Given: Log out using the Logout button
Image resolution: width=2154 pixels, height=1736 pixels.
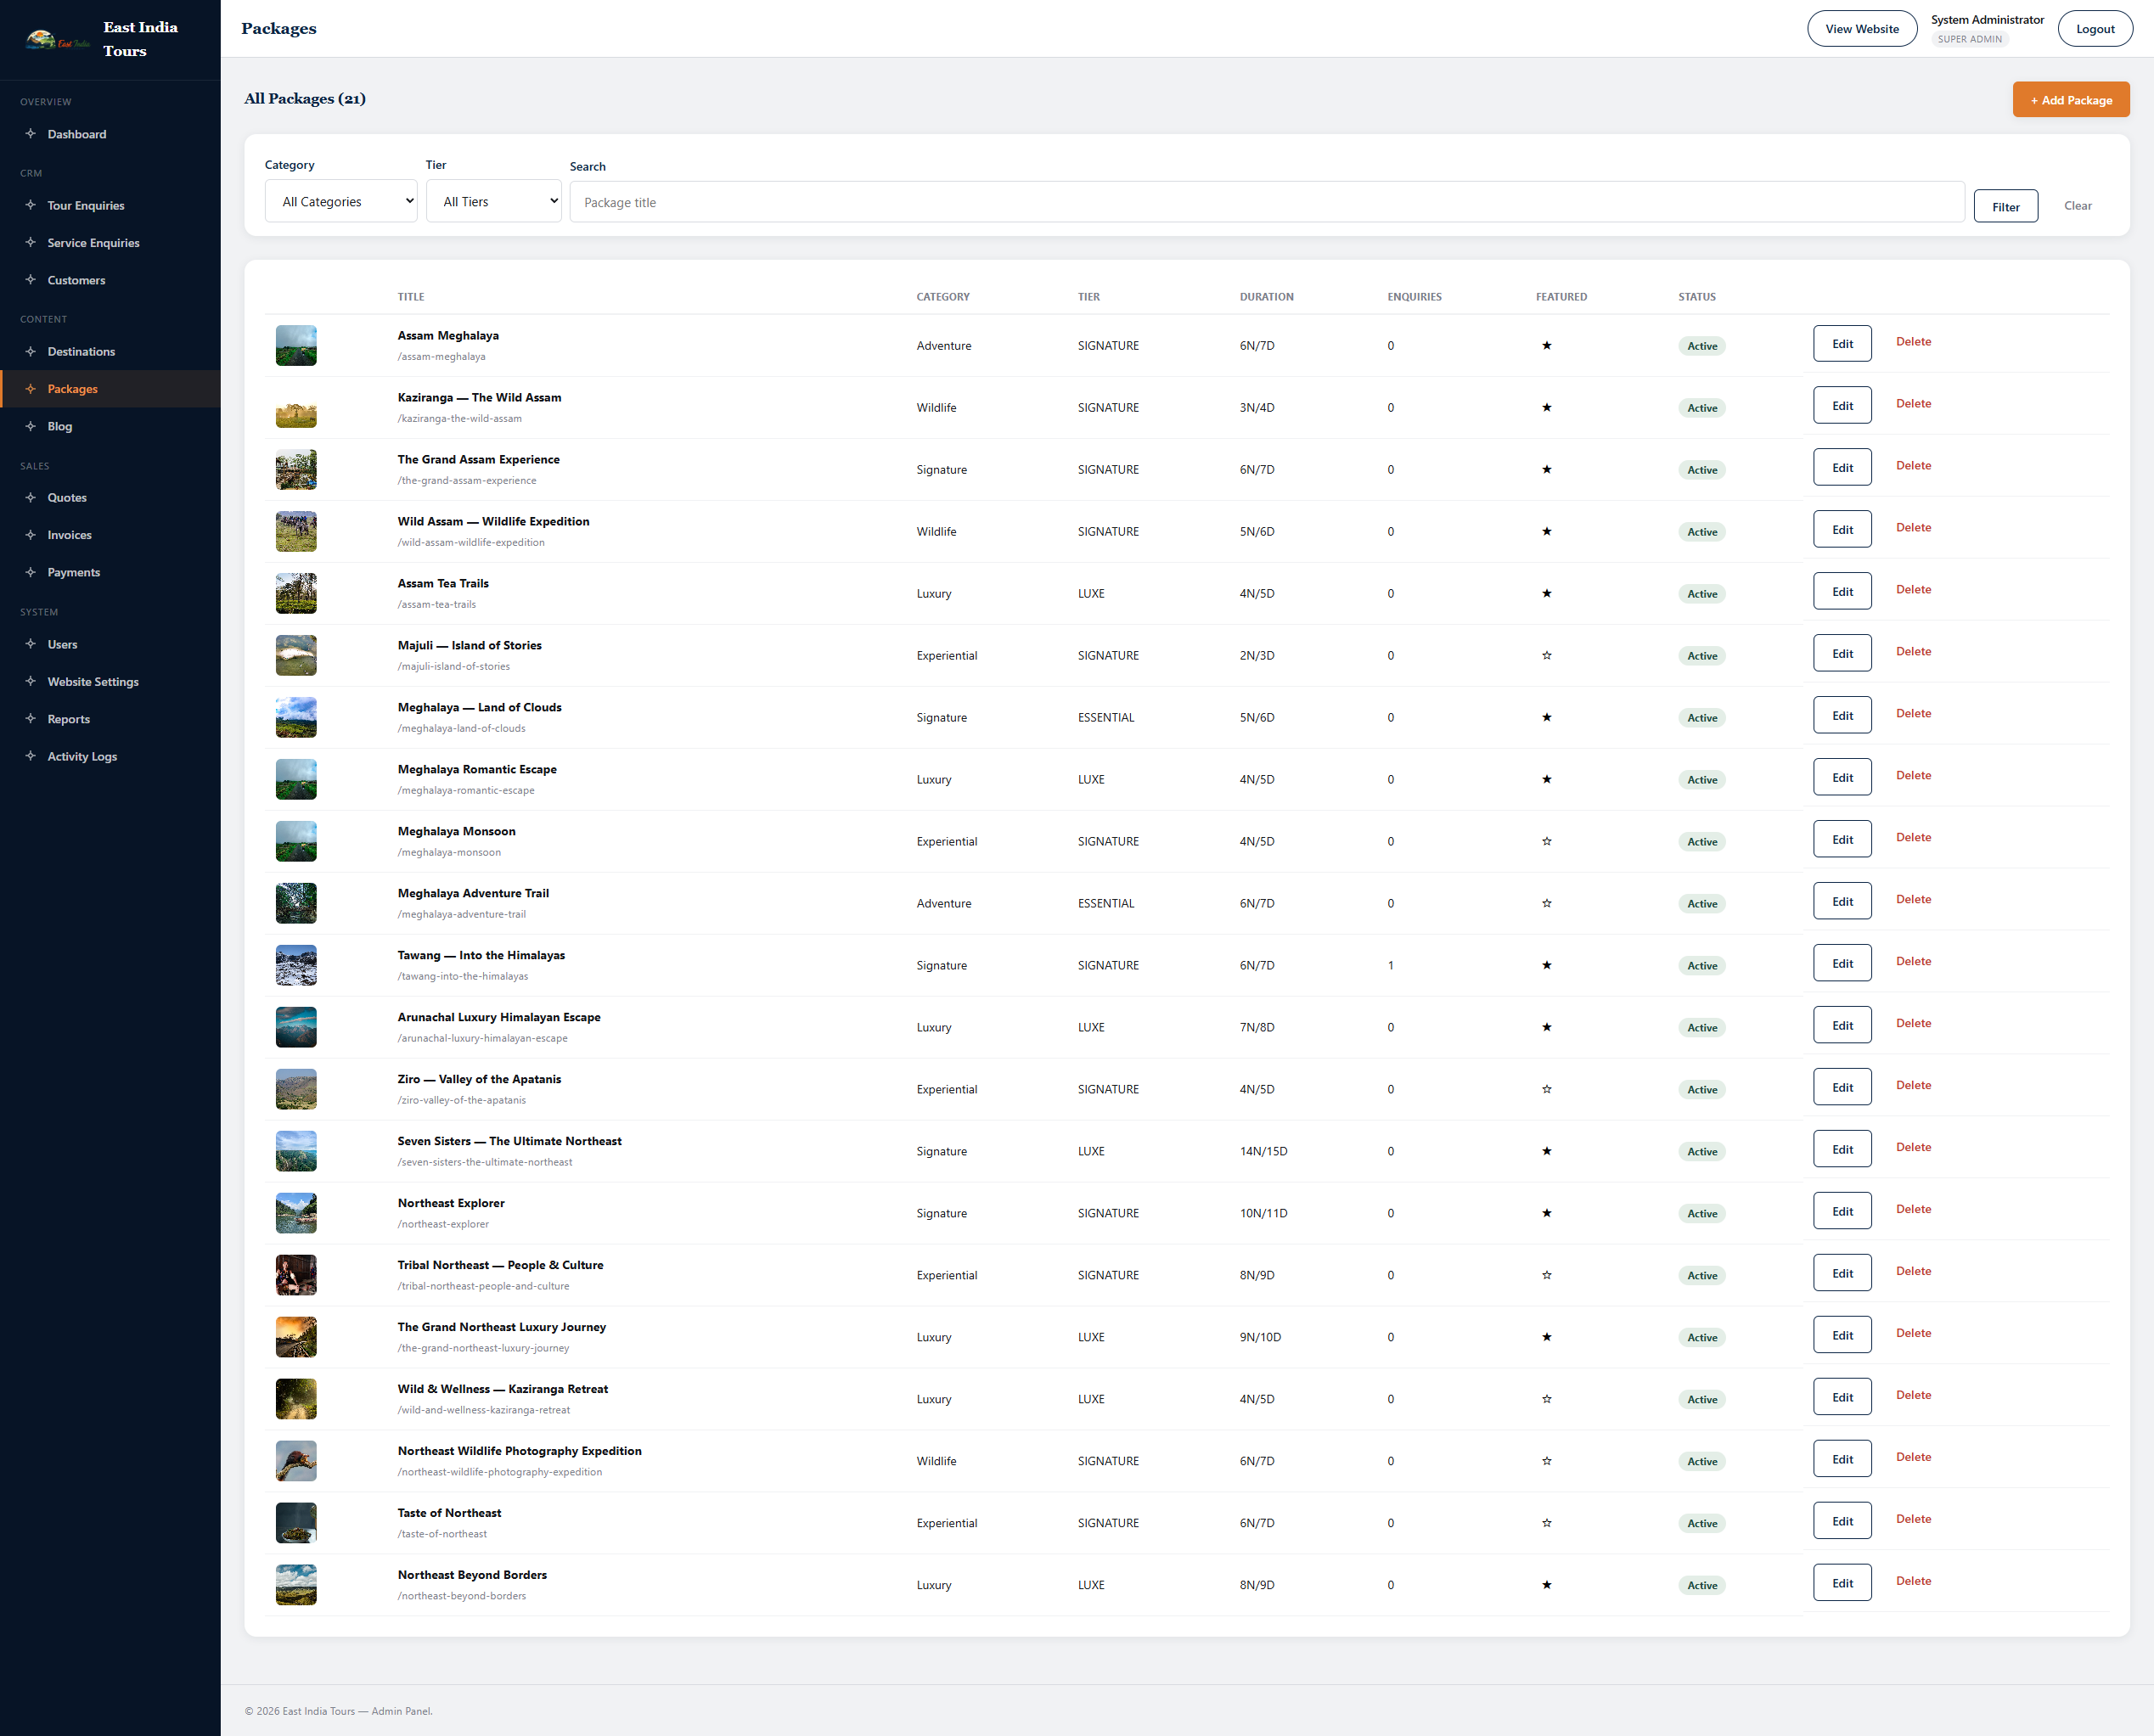Looking at the screenshot, I should (2095, 29).
